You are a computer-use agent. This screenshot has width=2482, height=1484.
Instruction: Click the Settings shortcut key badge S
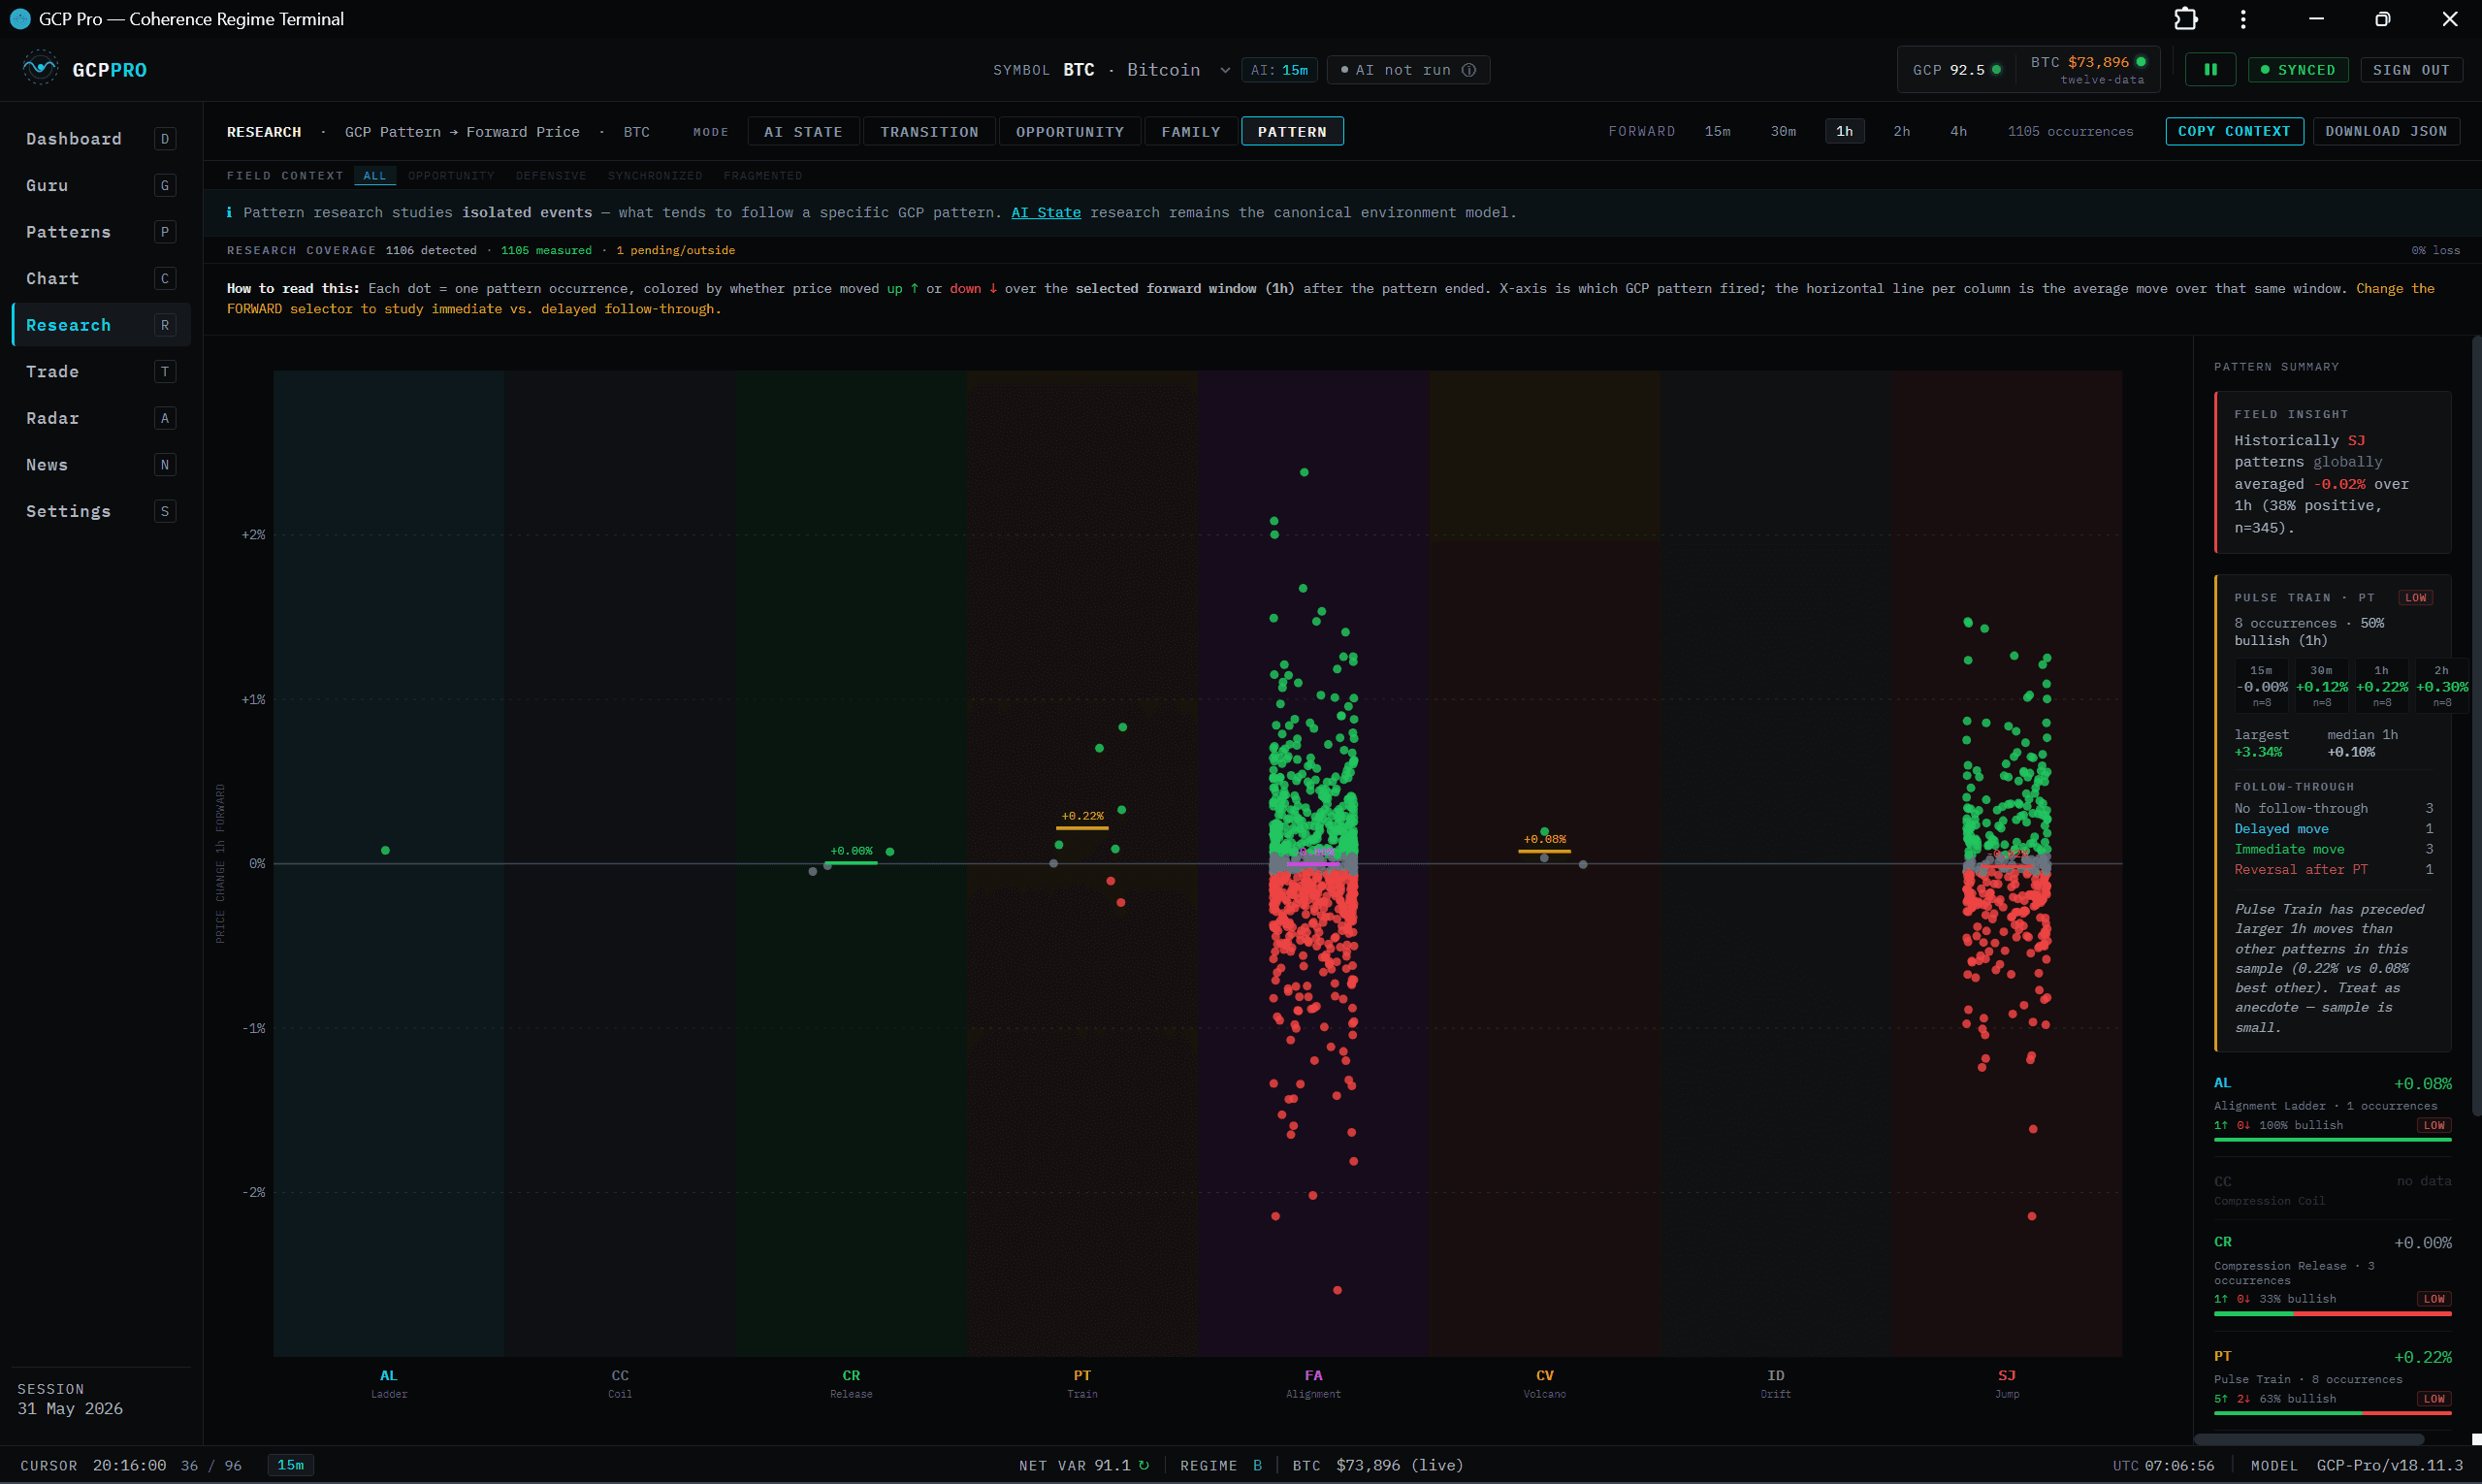[x=165, y=511]
